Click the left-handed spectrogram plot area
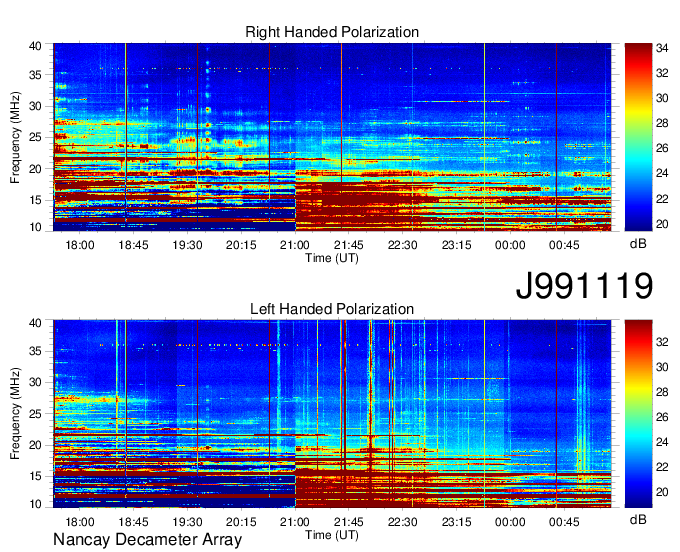The image size is (680, 552). click(x=332, y=414)
